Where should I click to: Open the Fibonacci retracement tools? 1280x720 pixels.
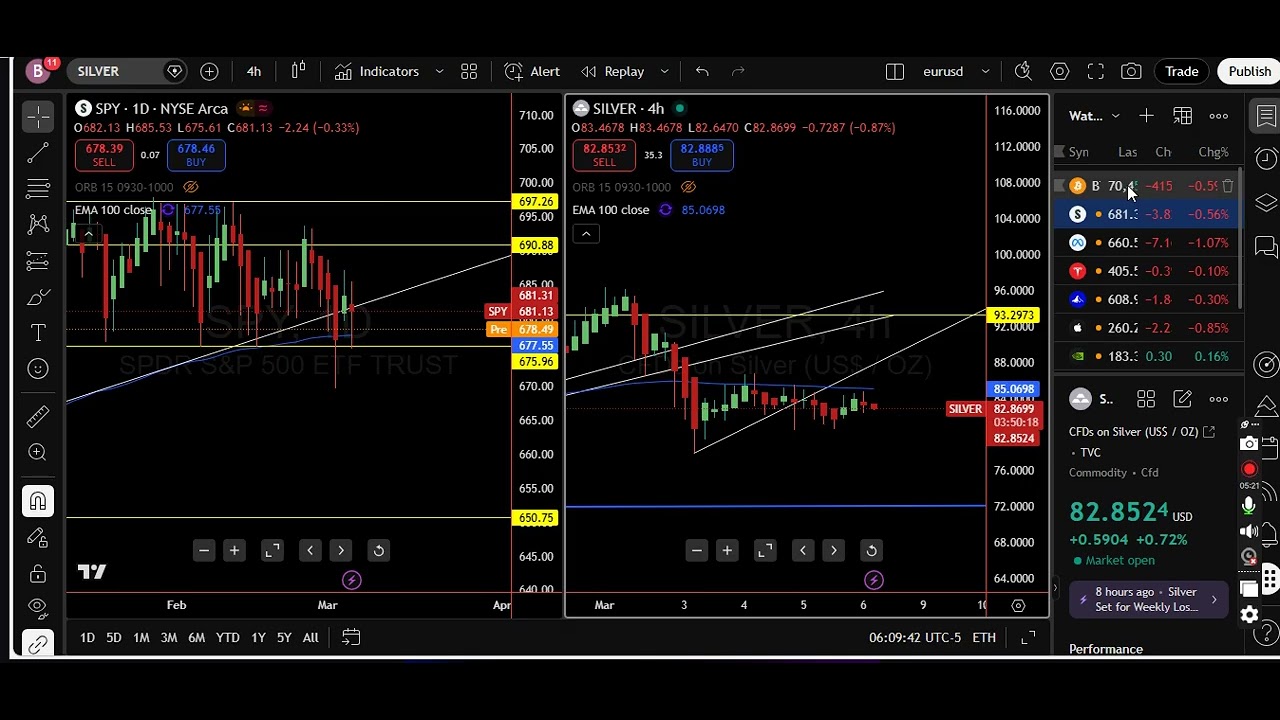point(38,189)
